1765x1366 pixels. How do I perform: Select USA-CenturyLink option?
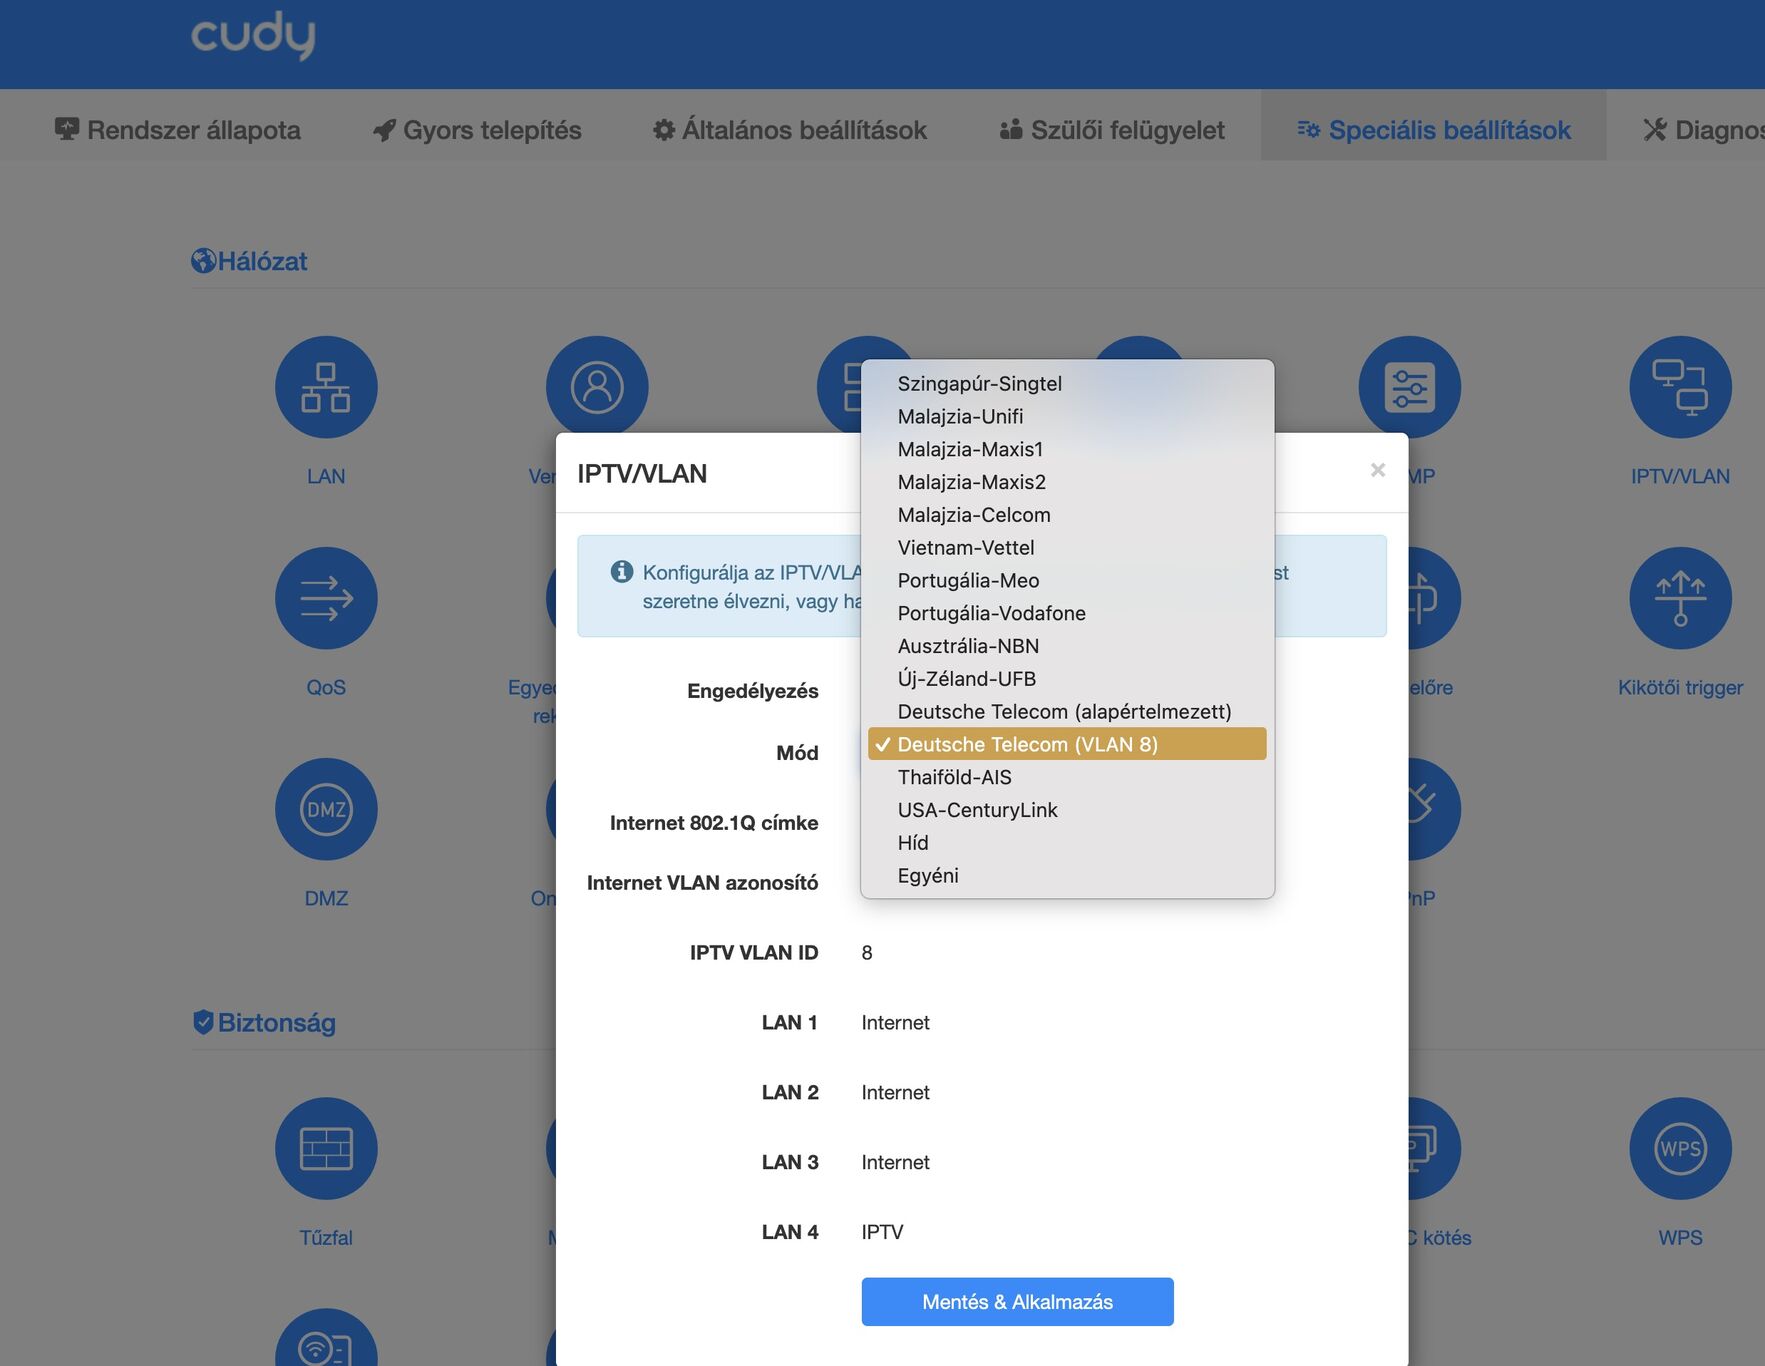[1067, 810]
